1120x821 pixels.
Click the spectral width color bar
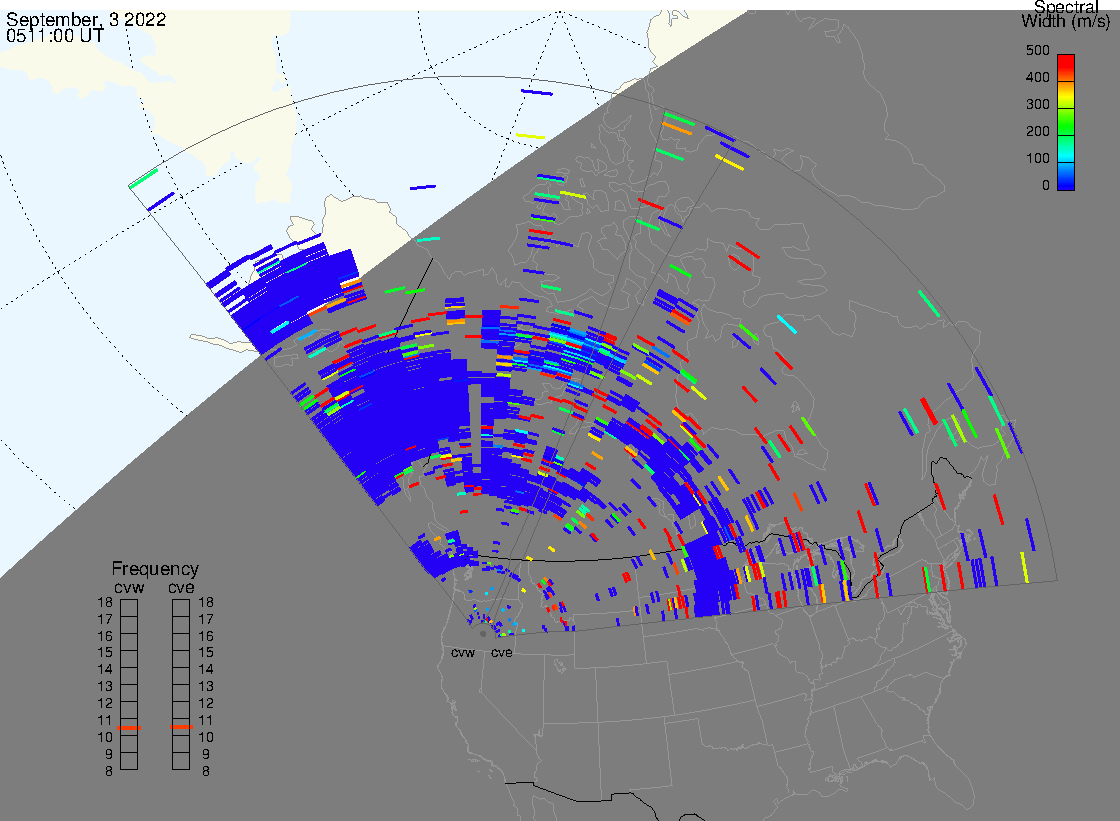(x=1066, y=122)
